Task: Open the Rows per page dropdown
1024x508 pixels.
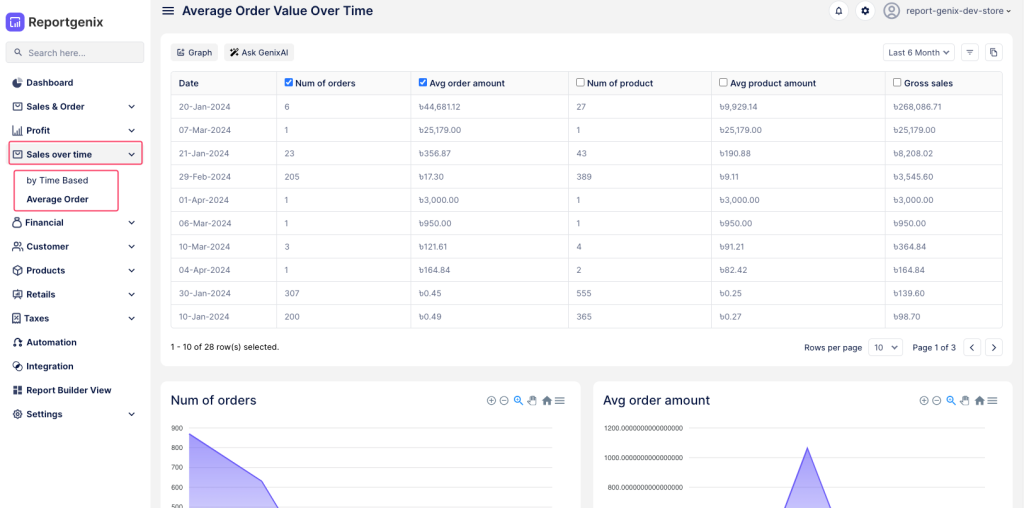Action: click(885, 347)
